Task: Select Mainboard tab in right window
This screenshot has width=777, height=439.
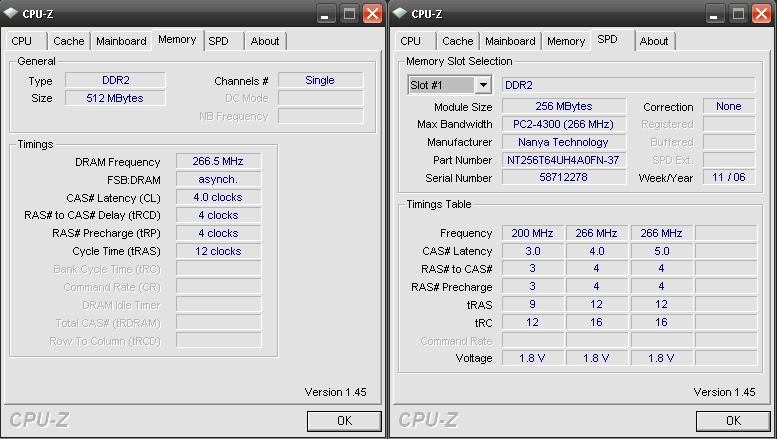Action: pyautogui.click(x=510, y=41)
